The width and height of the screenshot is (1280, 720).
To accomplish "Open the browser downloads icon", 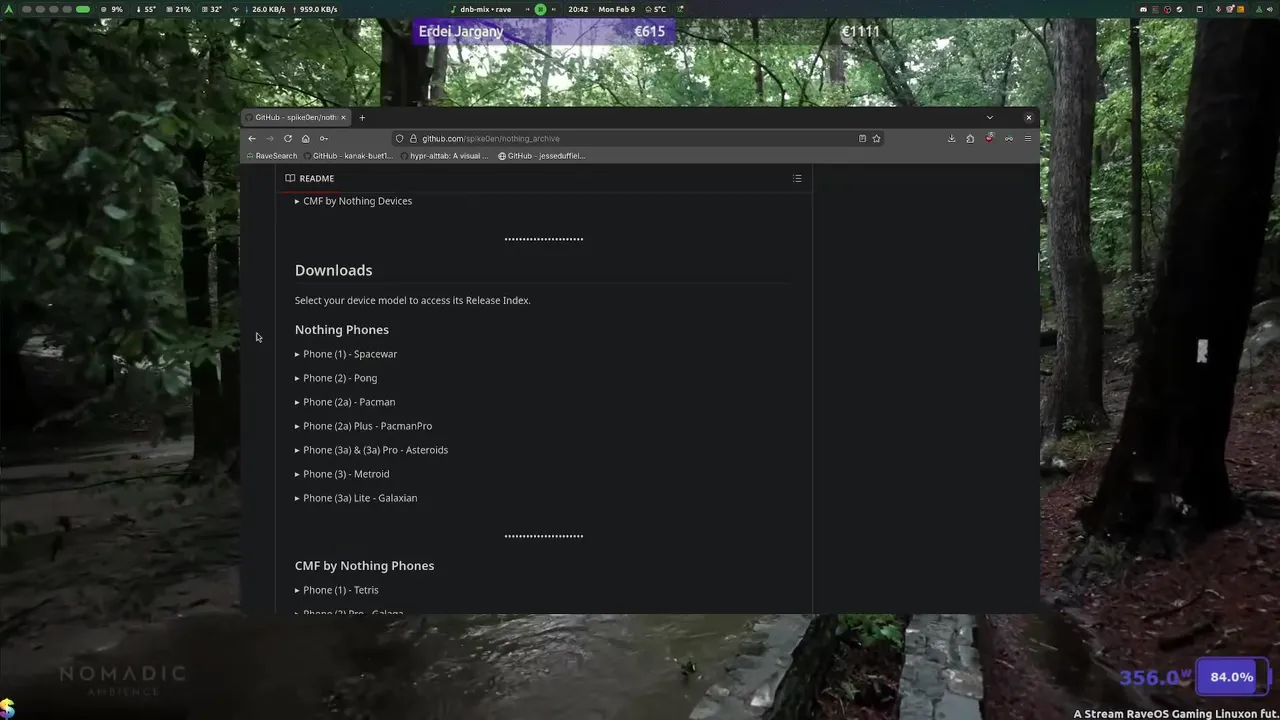I will point(951,138).
